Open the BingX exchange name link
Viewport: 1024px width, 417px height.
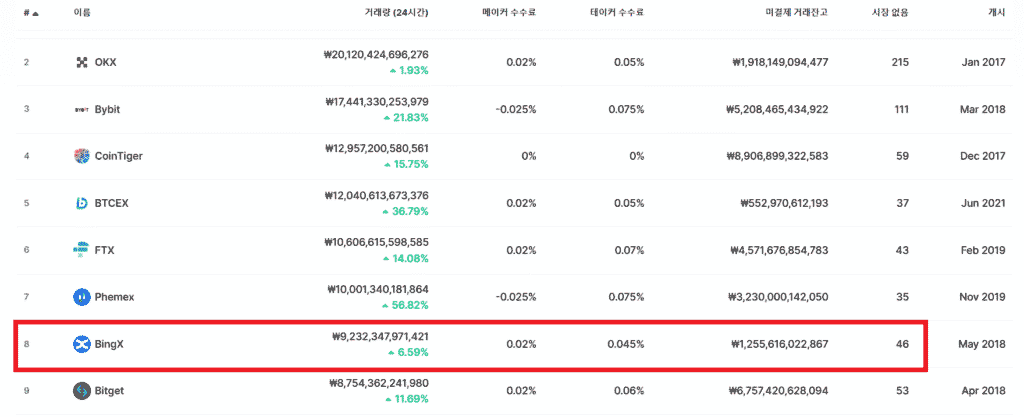(109, 344)
